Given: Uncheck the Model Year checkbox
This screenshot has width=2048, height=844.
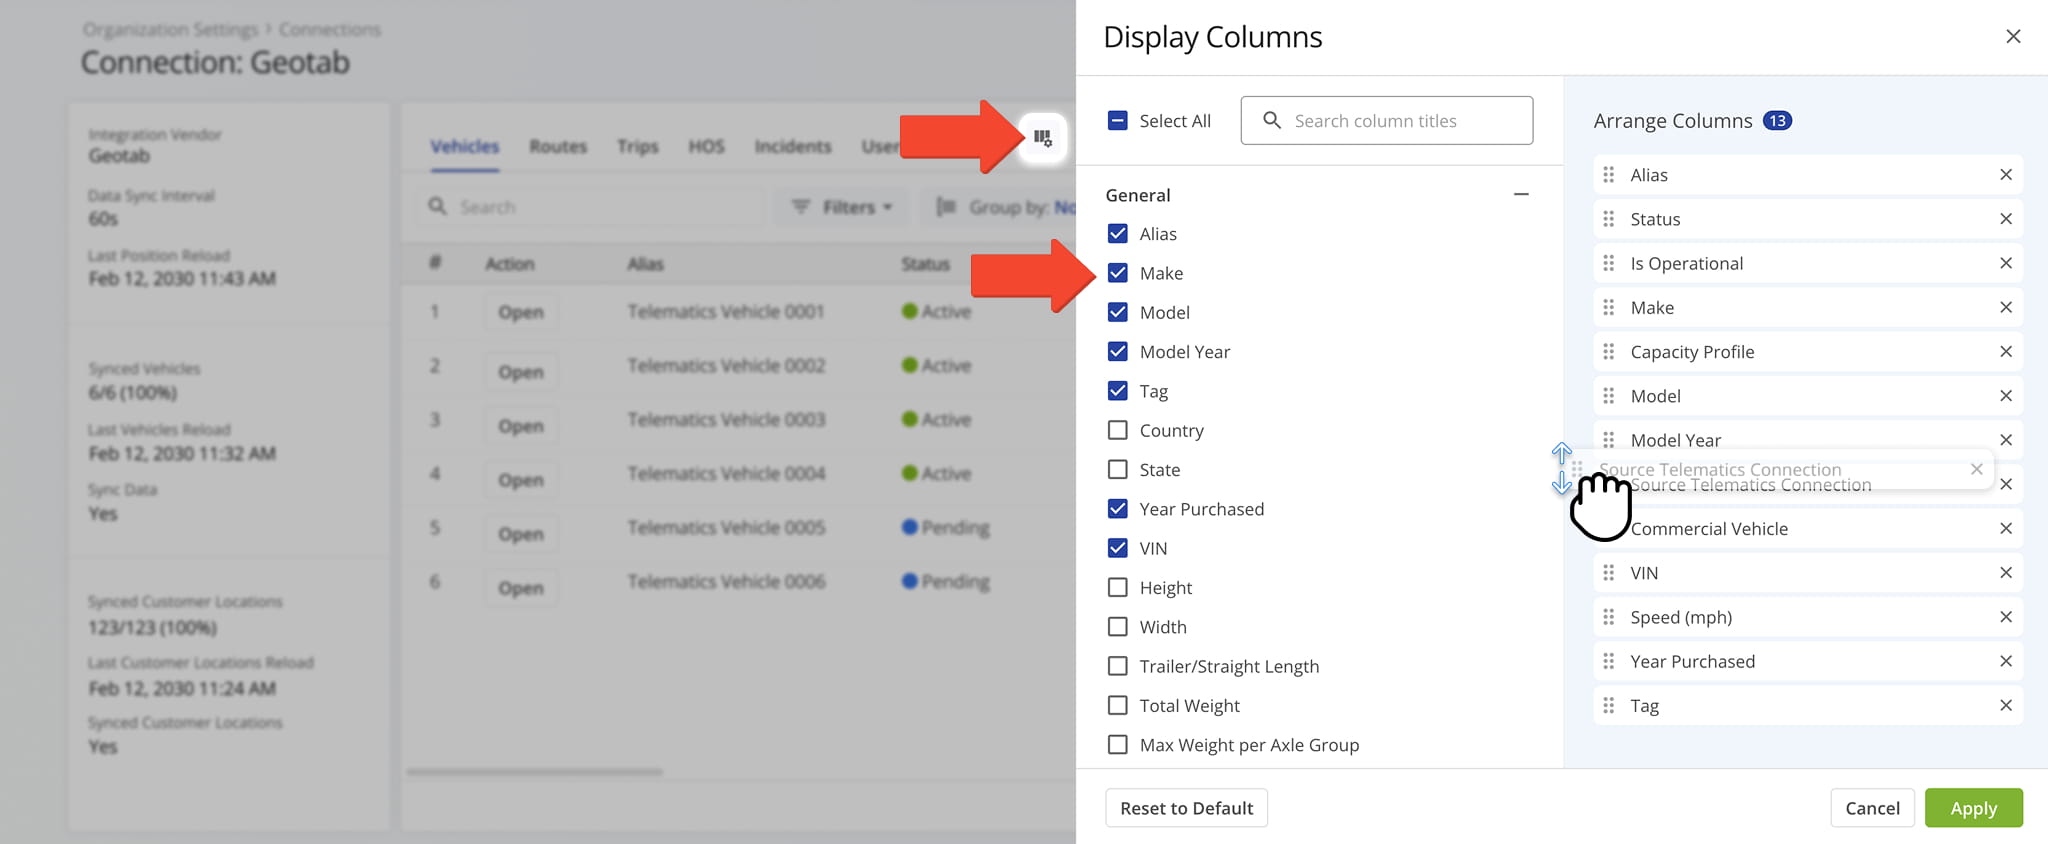Looking at the screenshot, I should point(1118,352).
